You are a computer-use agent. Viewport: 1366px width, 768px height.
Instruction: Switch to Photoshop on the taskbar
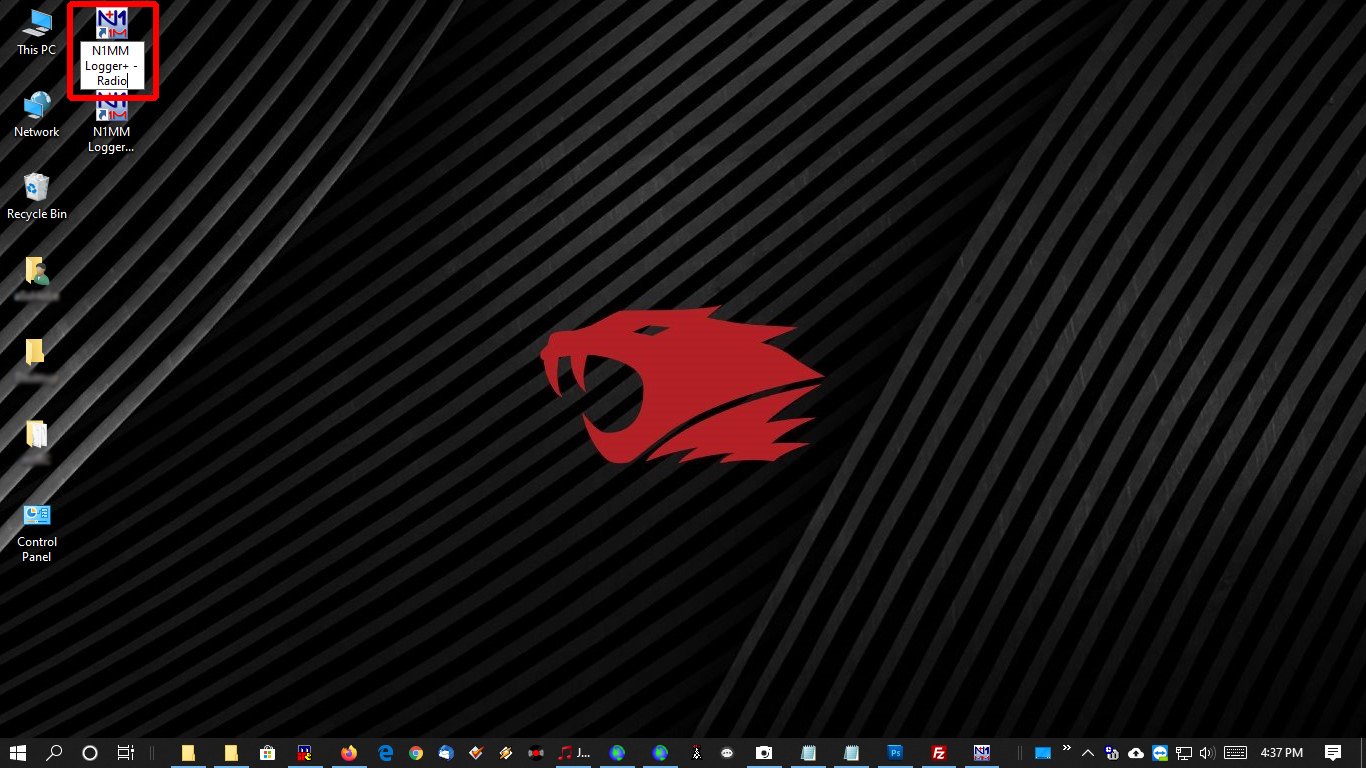pyautogui.click(x=896, y=753)
